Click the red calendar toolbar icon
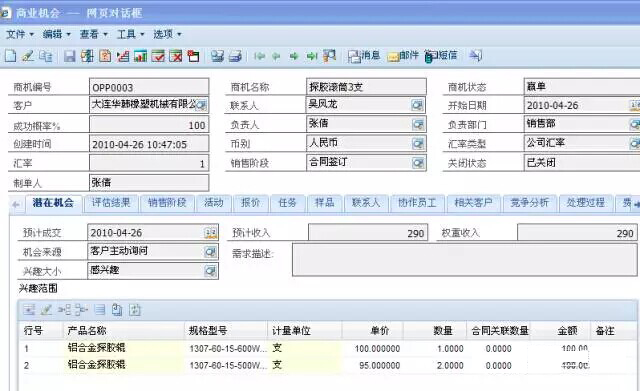 coord(193,56)
